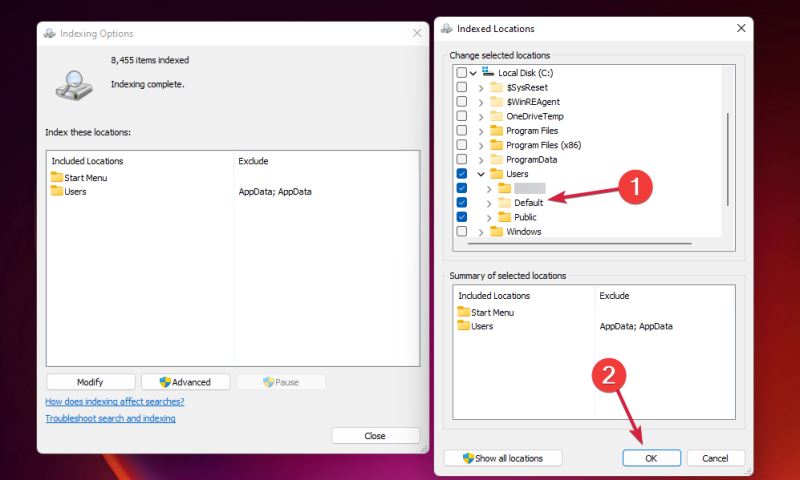Uncheck the Users folder checkbox
This screenshot has width=800, height=480.
[x=461, y=174]
